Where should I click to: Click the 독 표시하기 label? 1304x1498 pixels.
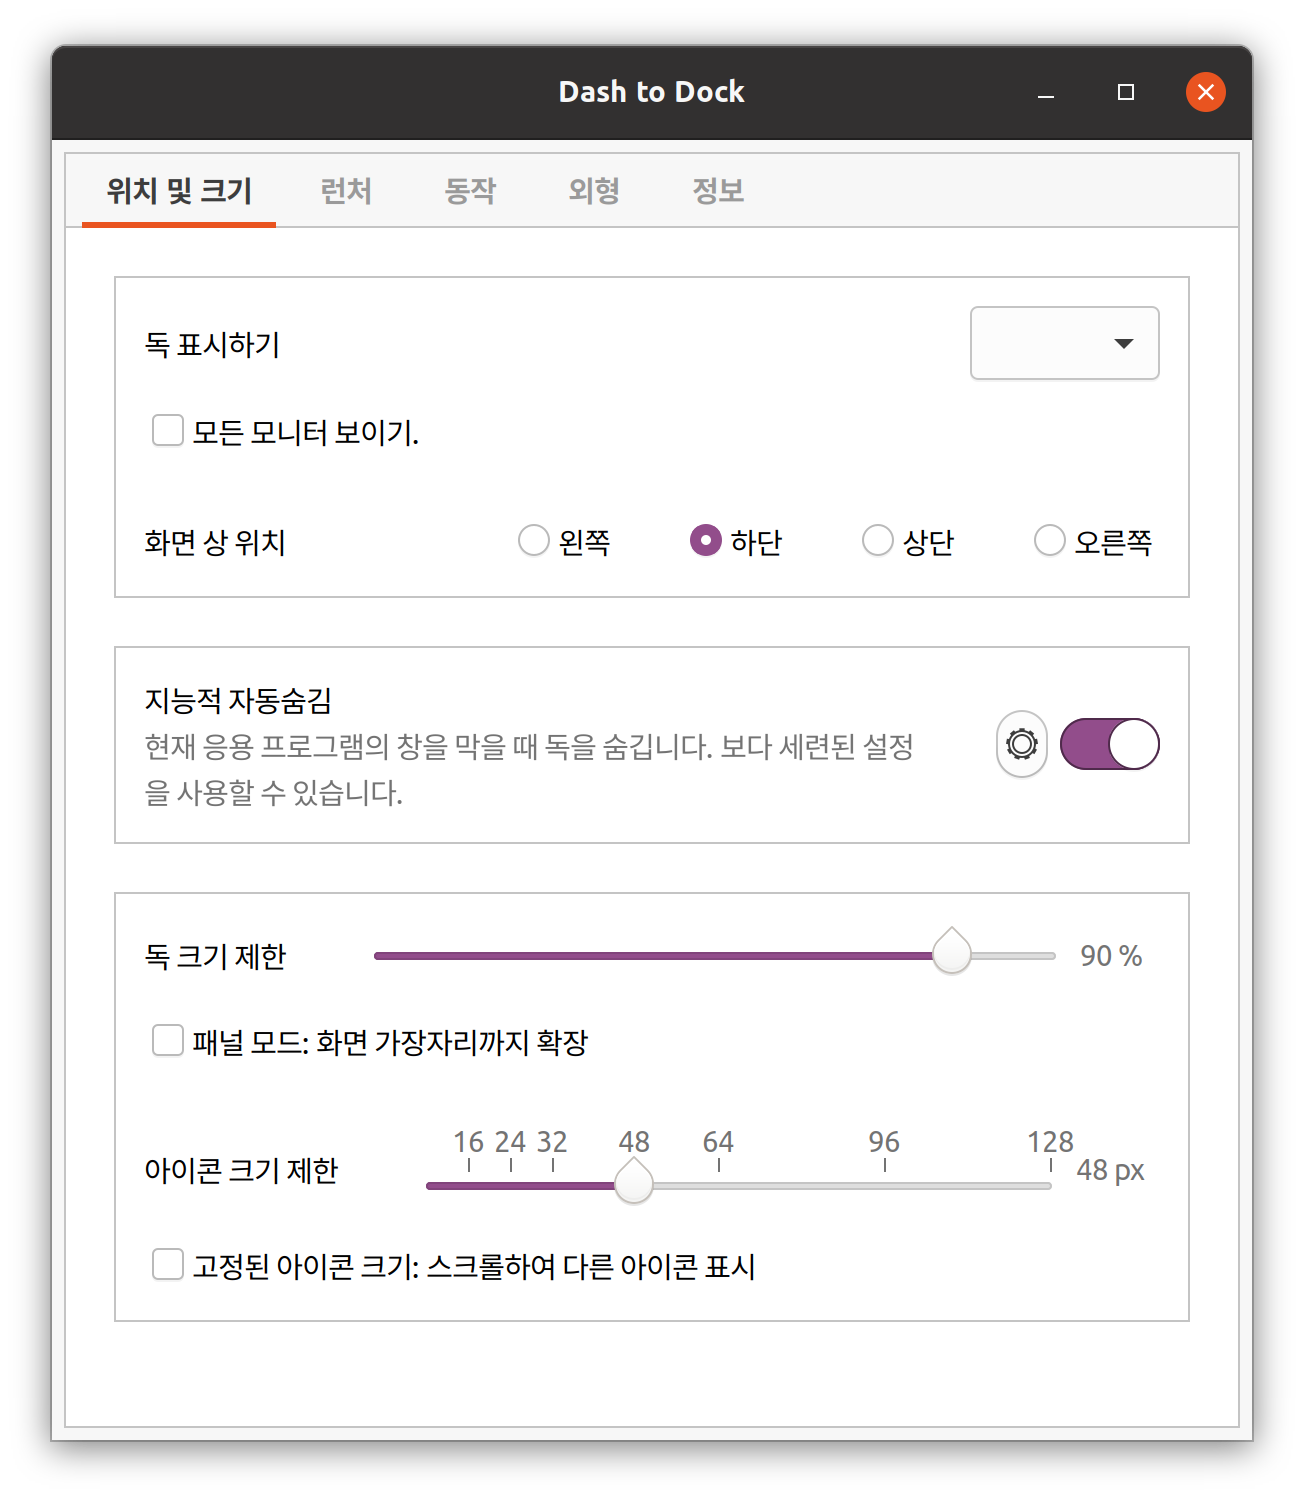tap(212, 344)
